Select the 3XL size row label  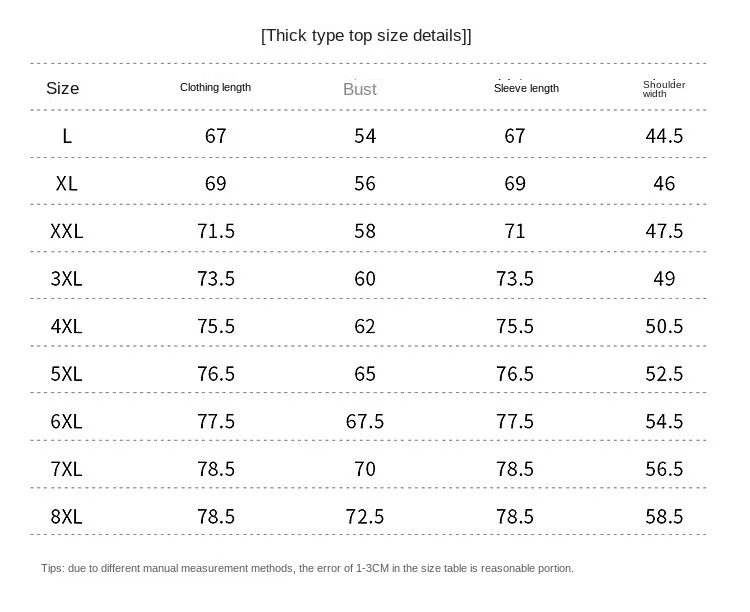coord(67,279)
